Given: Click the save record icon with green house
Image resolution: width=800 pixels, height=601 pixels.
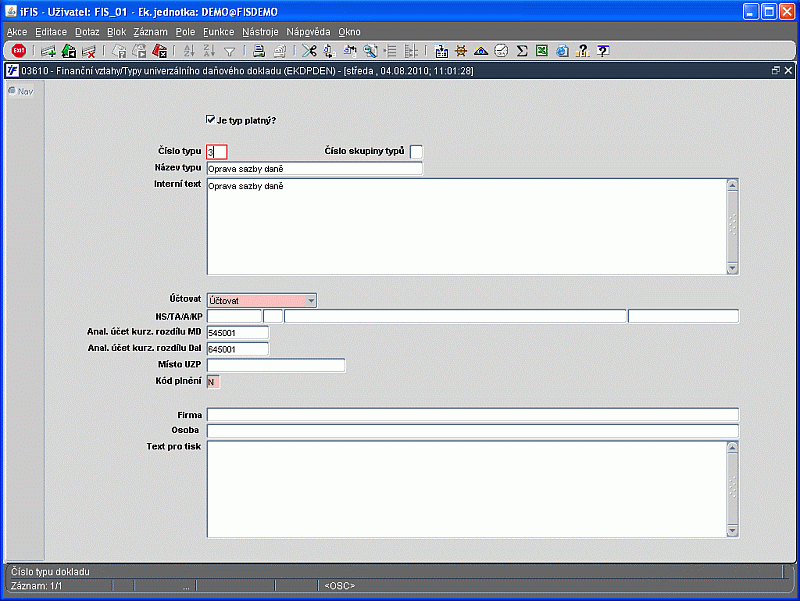Looking at the screenshot, I should coord(69,51).
